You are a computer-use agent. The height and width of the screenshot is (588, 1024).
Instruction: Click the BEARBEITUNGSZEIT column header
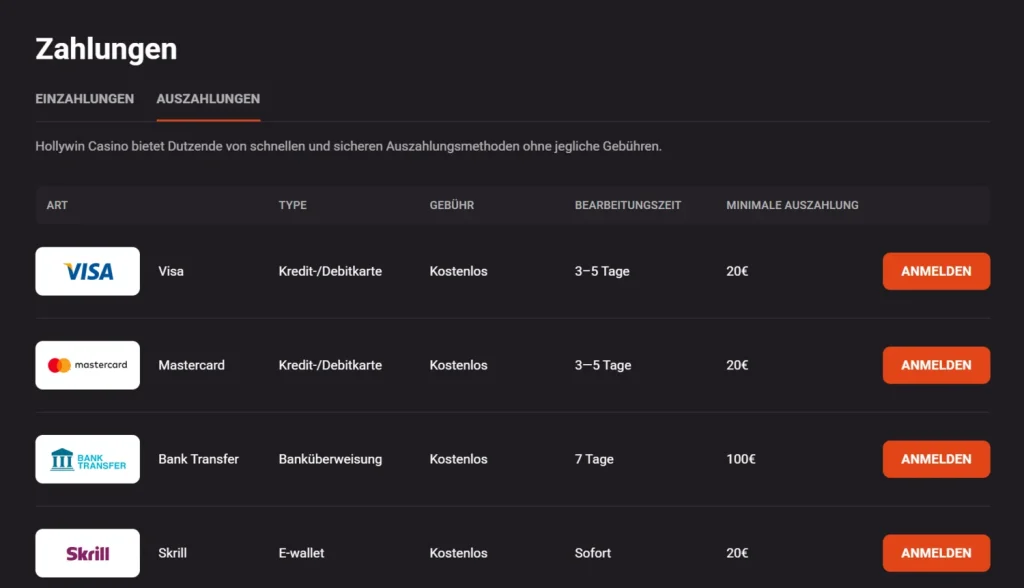pyautogui.click(x=628, y=205)
